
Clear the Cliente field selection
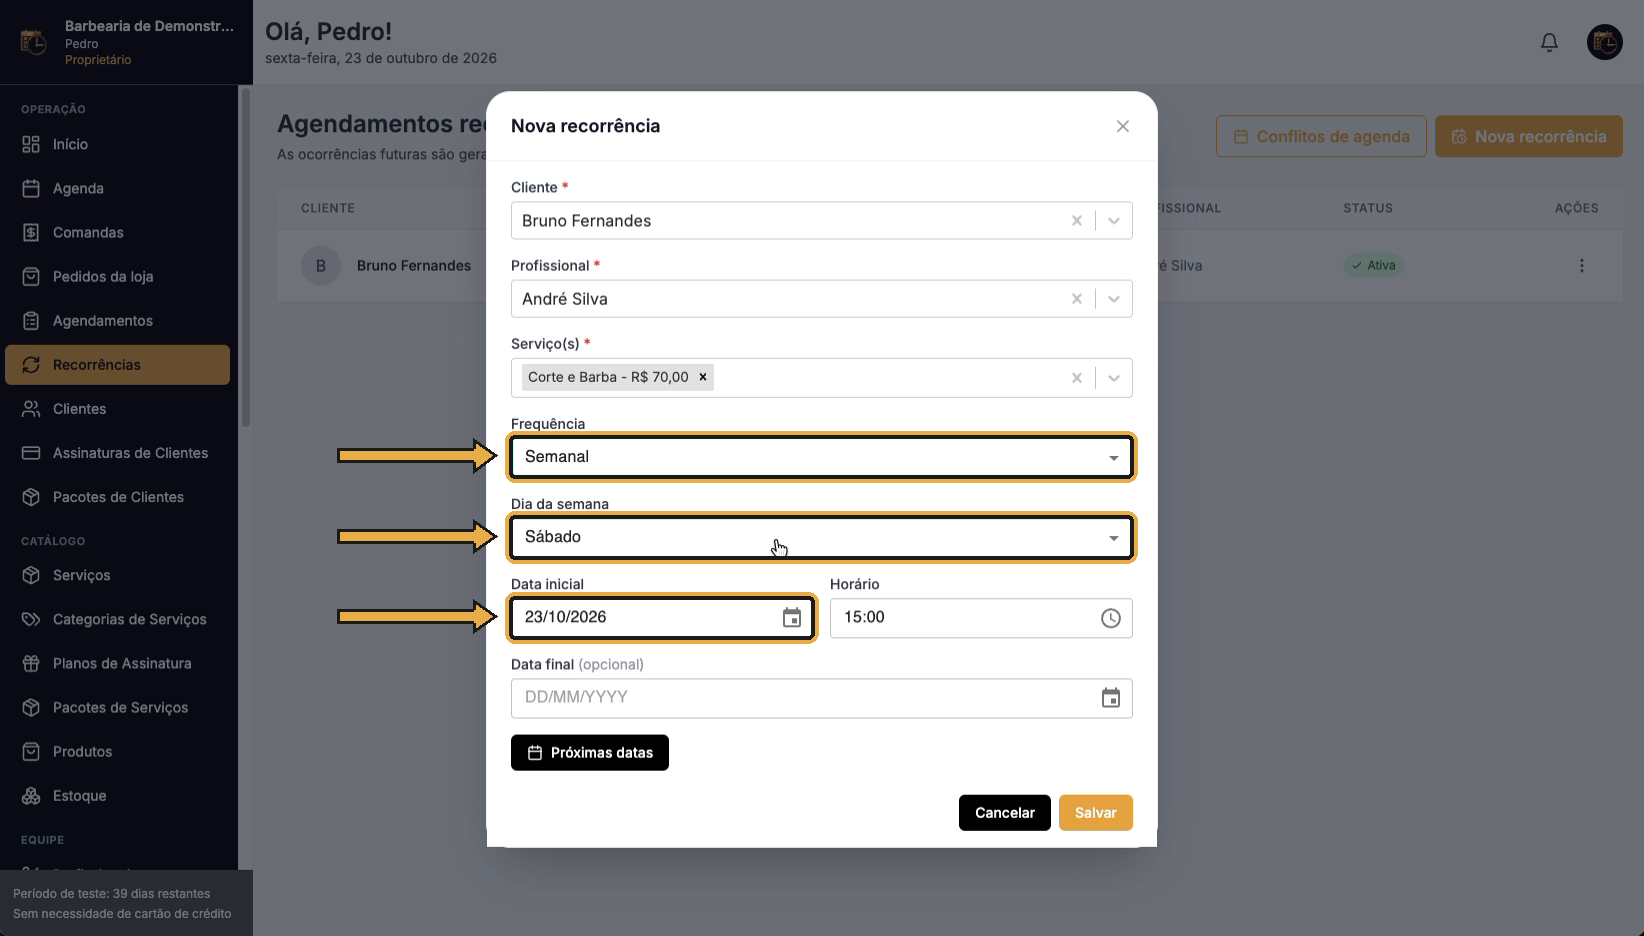1077,221
